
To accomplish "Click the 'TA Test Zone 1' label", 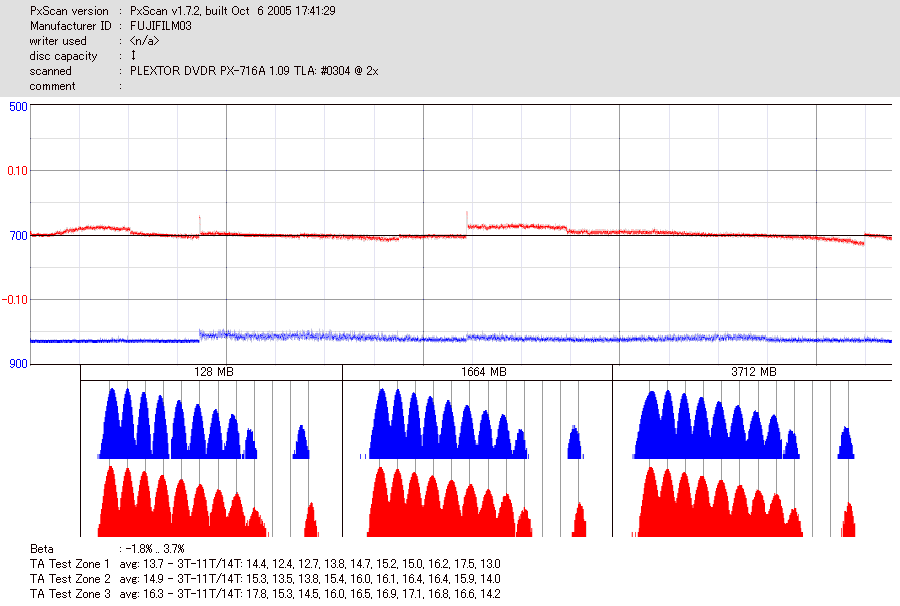I will (x=69, y=564).
